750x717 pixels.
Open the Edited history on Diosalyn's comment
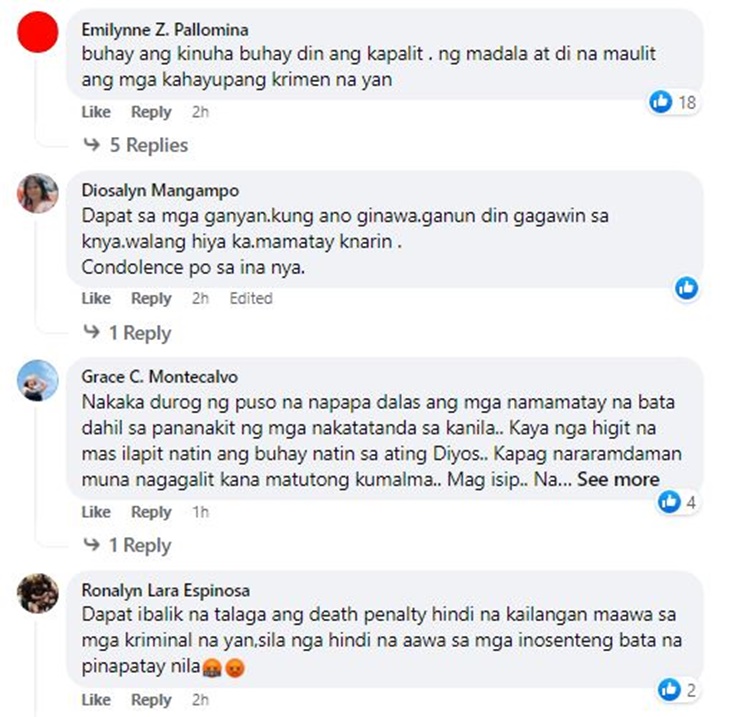[251, 298]
